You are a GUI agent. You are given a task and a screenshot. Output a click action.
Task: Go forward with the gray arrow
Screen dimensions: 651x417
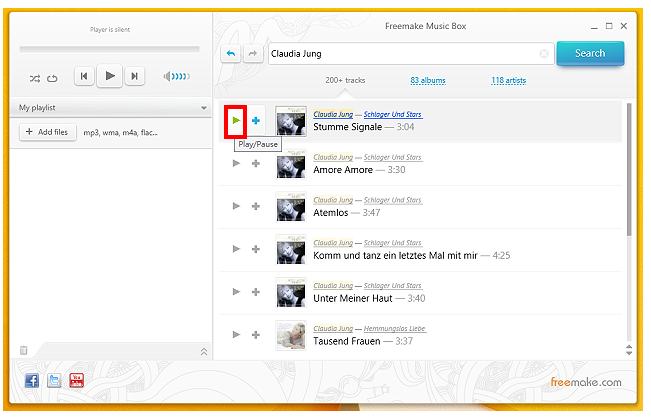pos(253,54)
